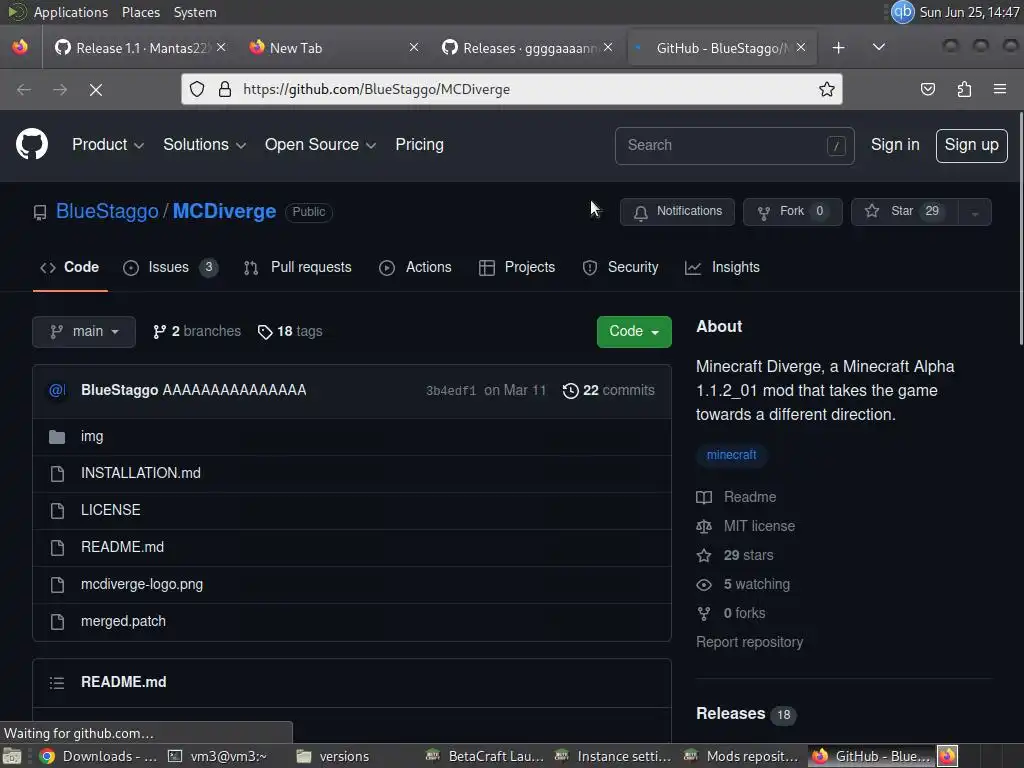The height and width of the screenshot is (768, 1024).
Task: Expand the Product navigation dropdown
Action: pyautogui.click(x=108, y=144)
